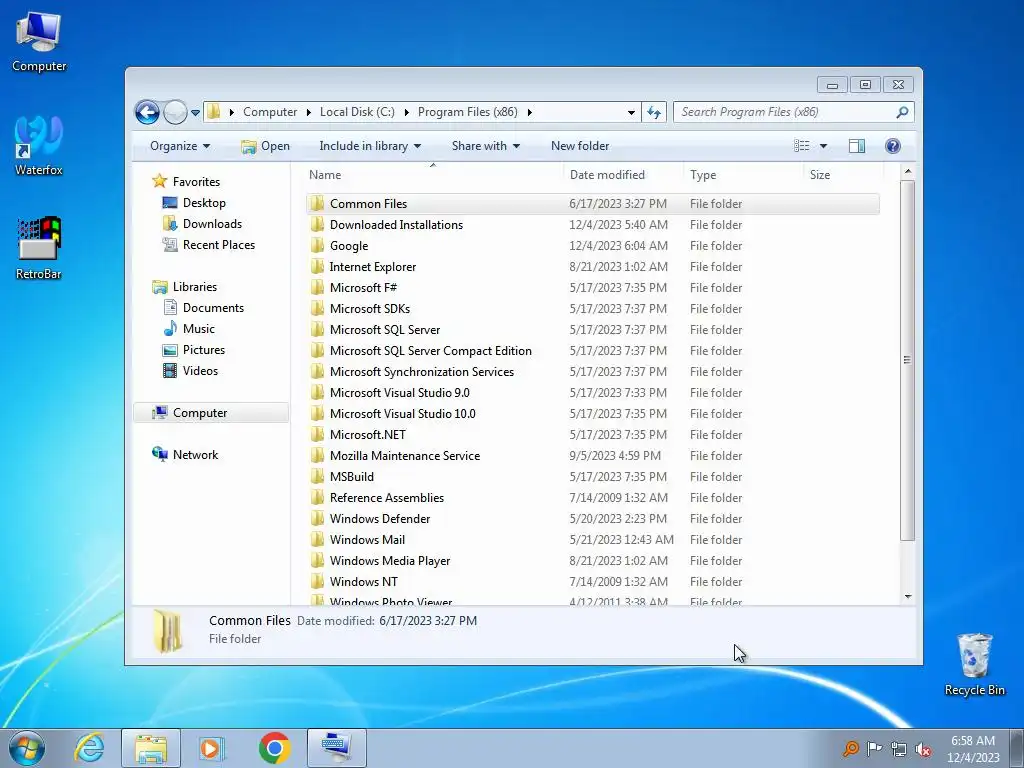
Task: Launch Google Chrome from taskbar
Action: click(274, 748)
